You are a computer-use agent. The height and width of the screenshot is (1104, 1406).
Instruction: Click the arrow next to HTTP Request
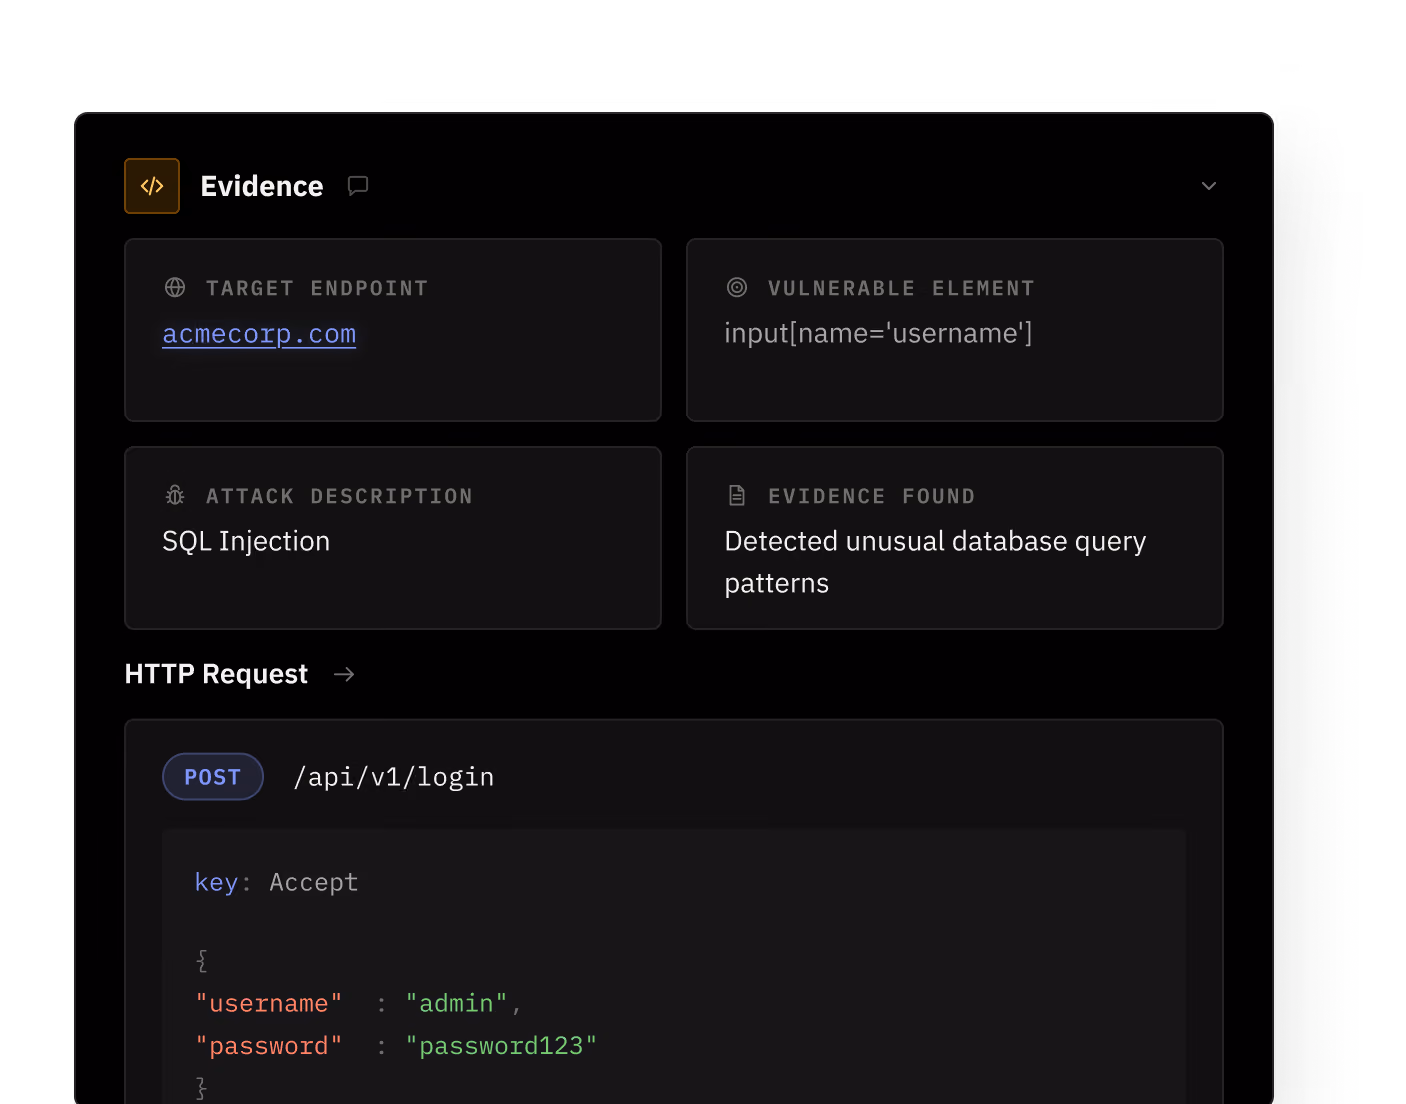coord(344,675)
